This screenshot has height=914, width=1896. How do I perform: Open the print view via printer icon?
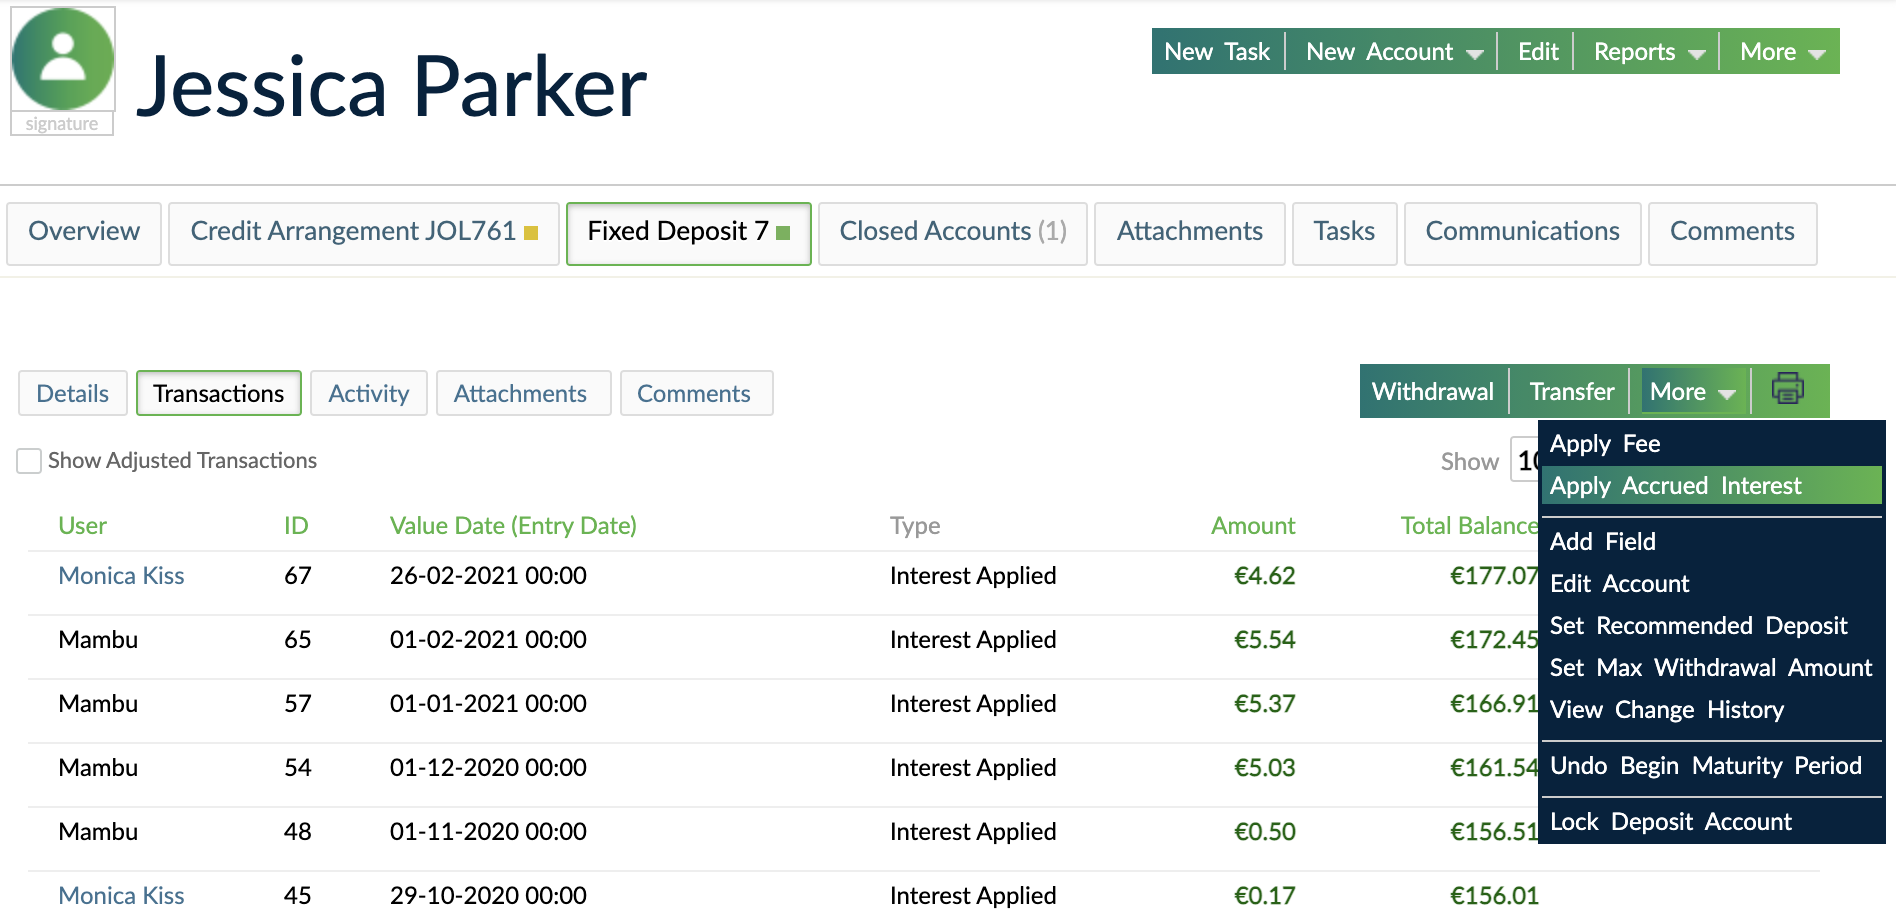(x=1788, y=391)
